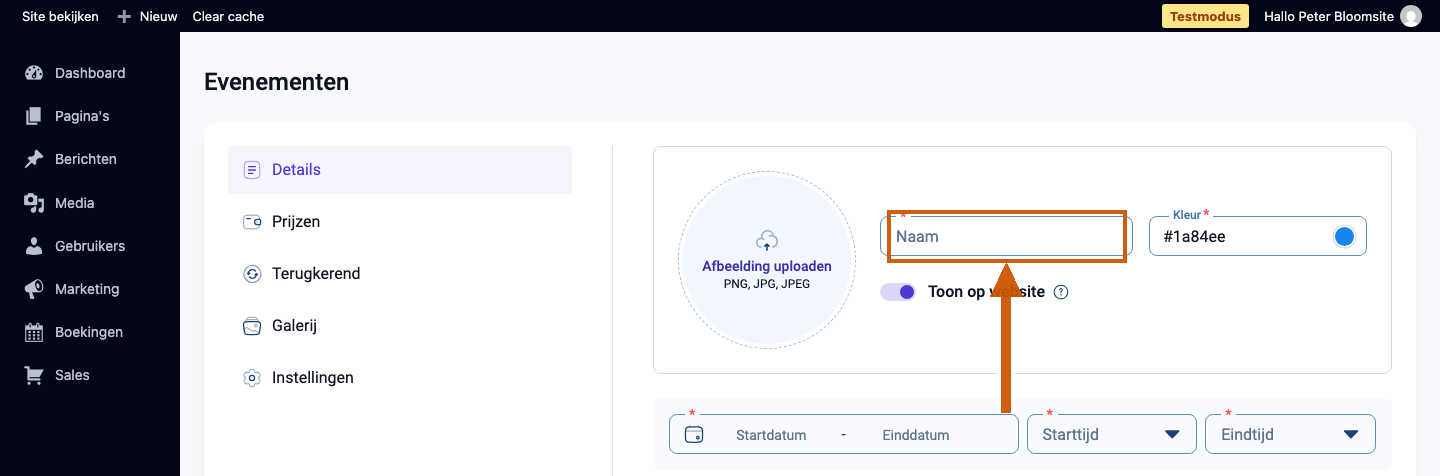The height and width of the screenshot is (476, 1440).
Task: Open Media via its icon
Action: tap(34, 203)
